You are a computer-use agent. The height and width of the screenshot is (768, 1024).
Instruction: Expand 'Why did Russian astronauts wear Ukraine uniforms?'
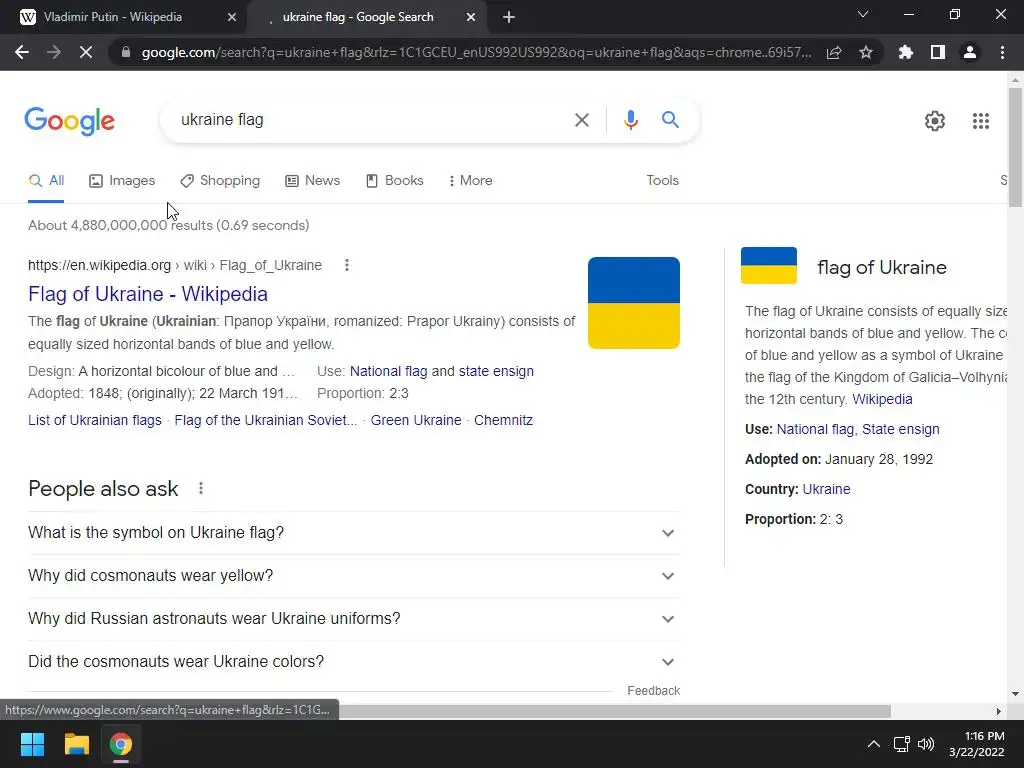tap(354, 619)
